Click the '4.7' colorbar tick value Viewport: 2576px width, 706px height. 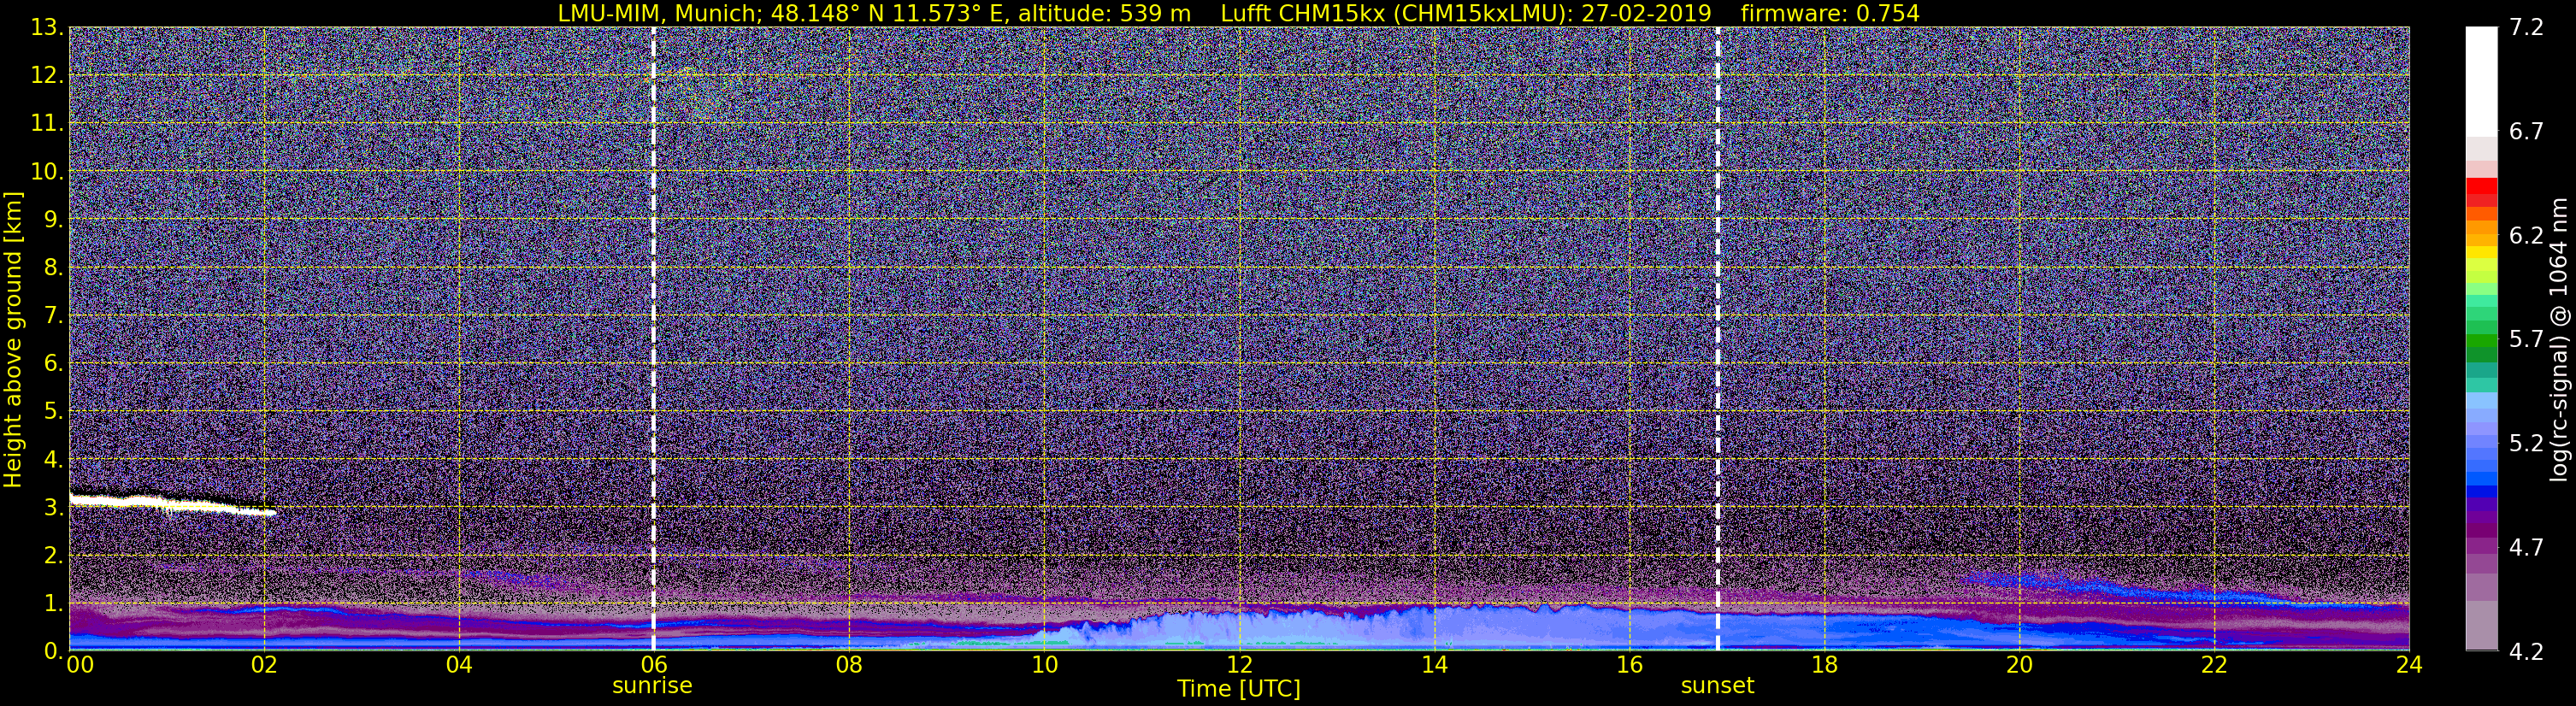click(x=2526, y=547)
